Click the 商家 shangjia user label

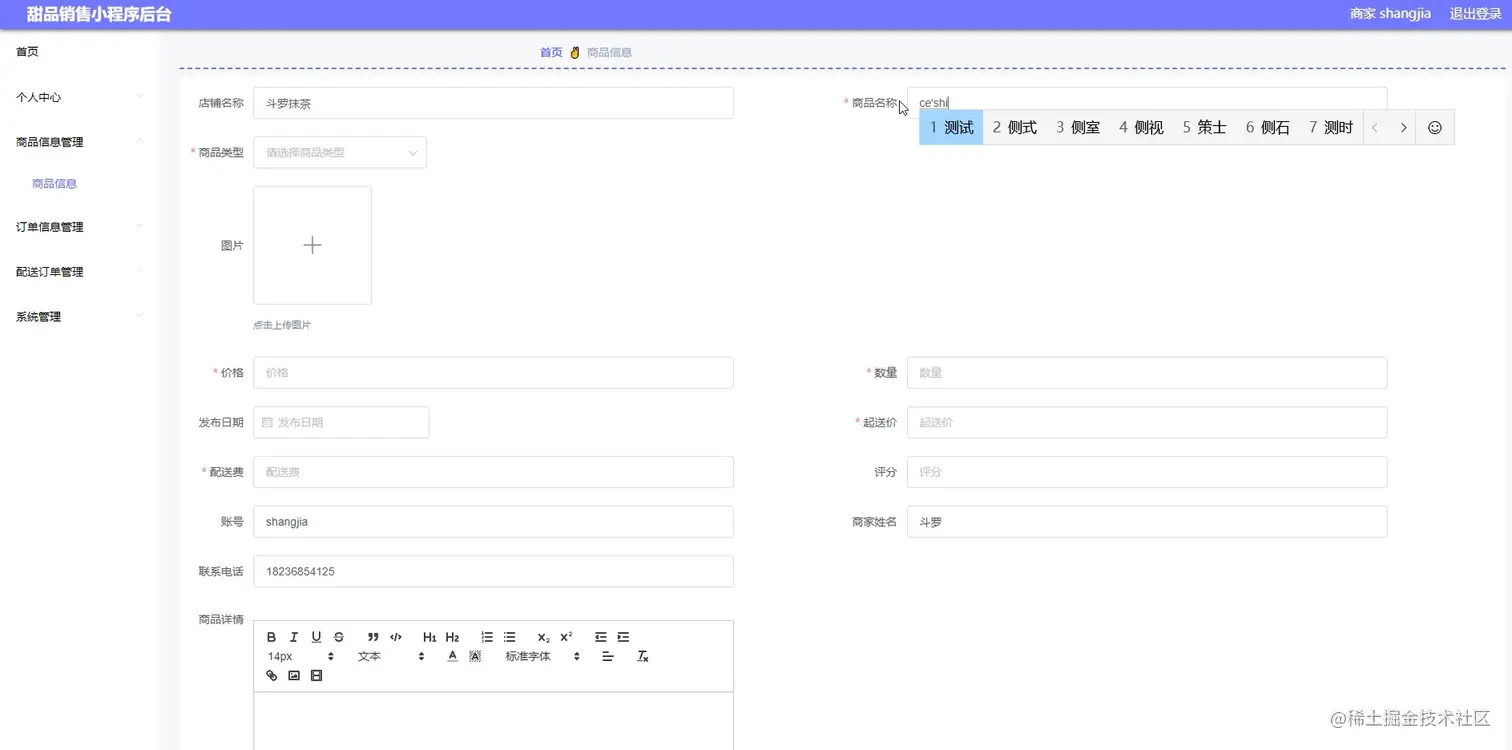(x=1390, y=14)
